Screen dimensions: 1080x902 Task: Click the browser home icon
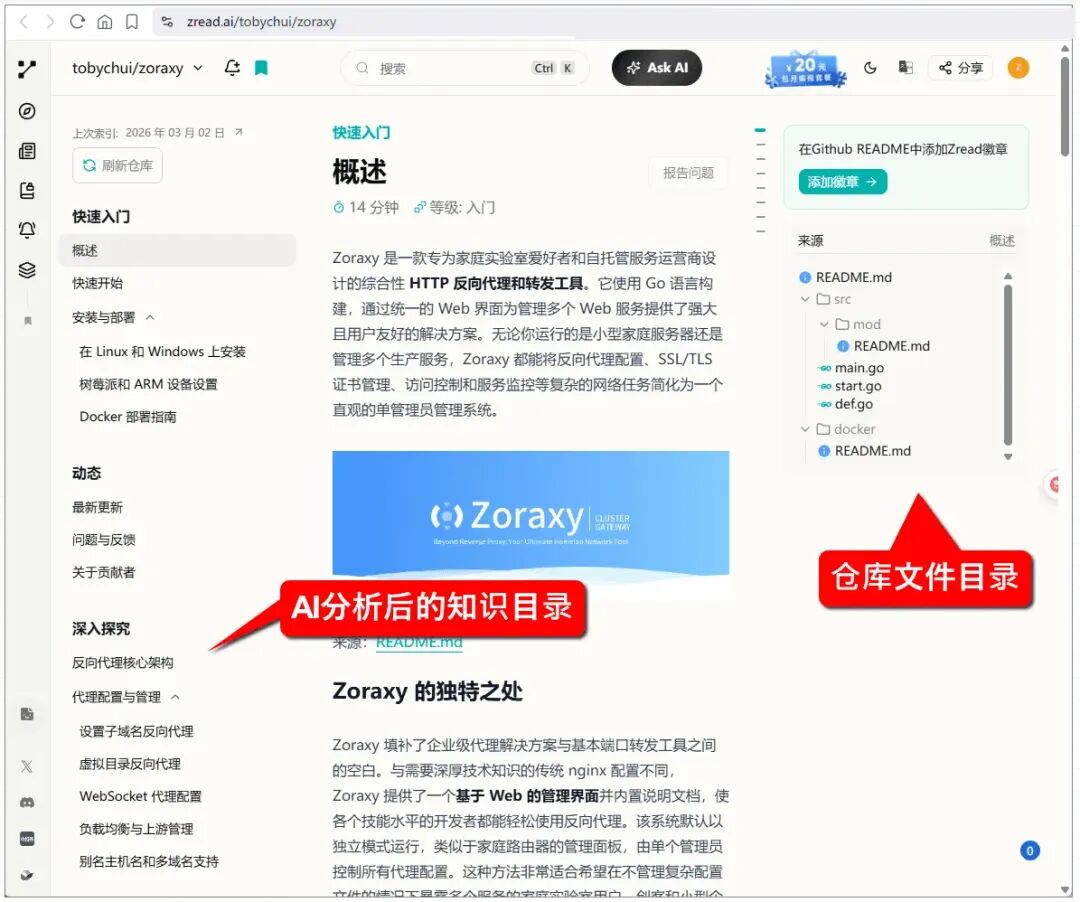[105, 21]
